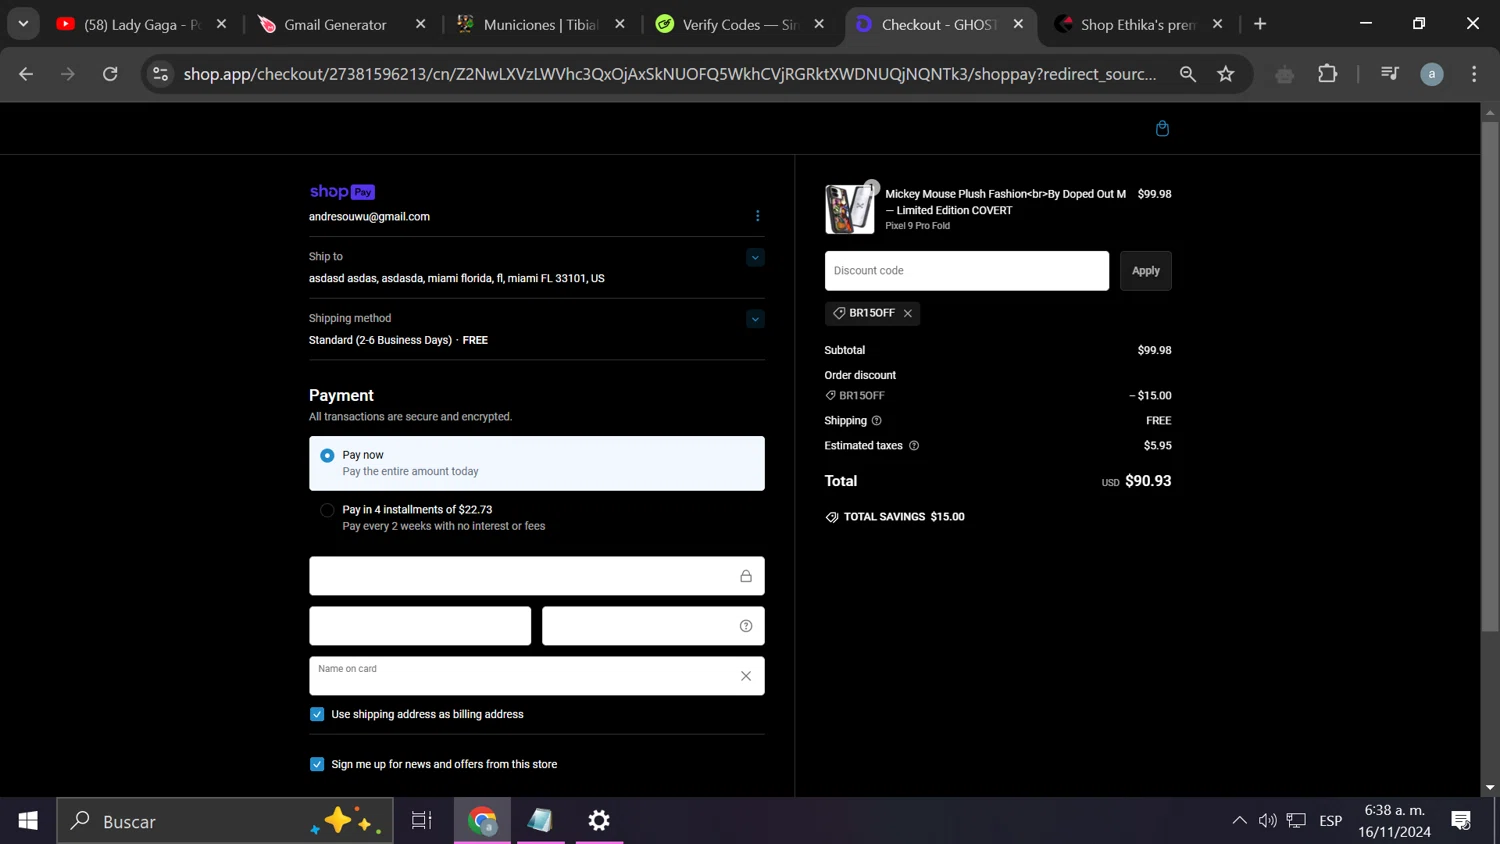
Task: Uncheck Sign me up for news and offers
Action: [317, 764]
